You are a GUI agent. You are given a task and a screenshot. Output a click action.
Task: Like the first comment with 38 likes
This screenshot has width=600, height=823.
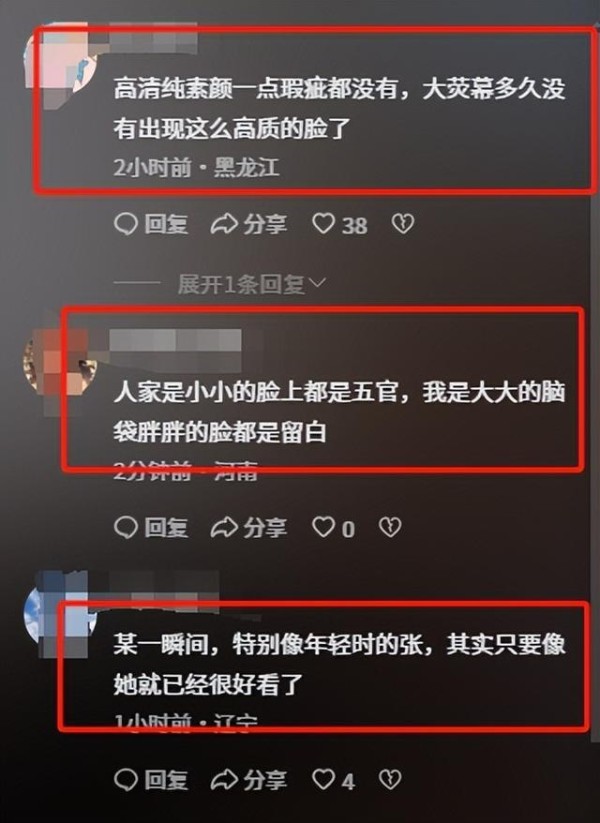323,224
